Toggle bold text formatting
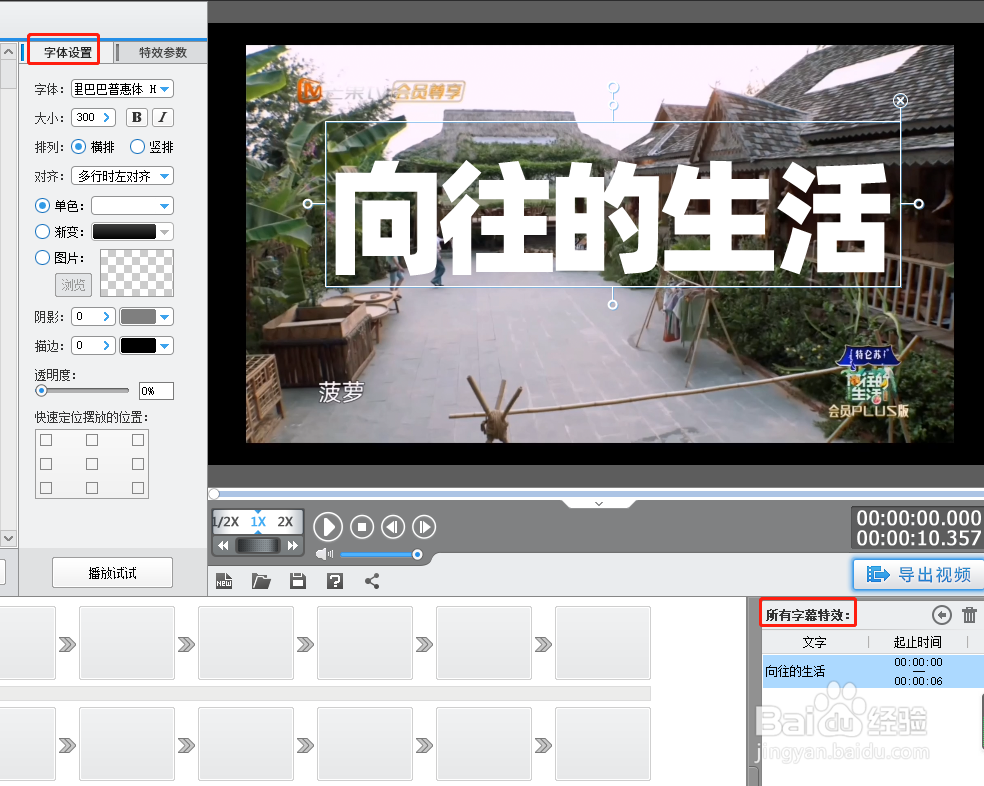The height and width of the screenshot is (786, 984). click(x=137, y=117)
